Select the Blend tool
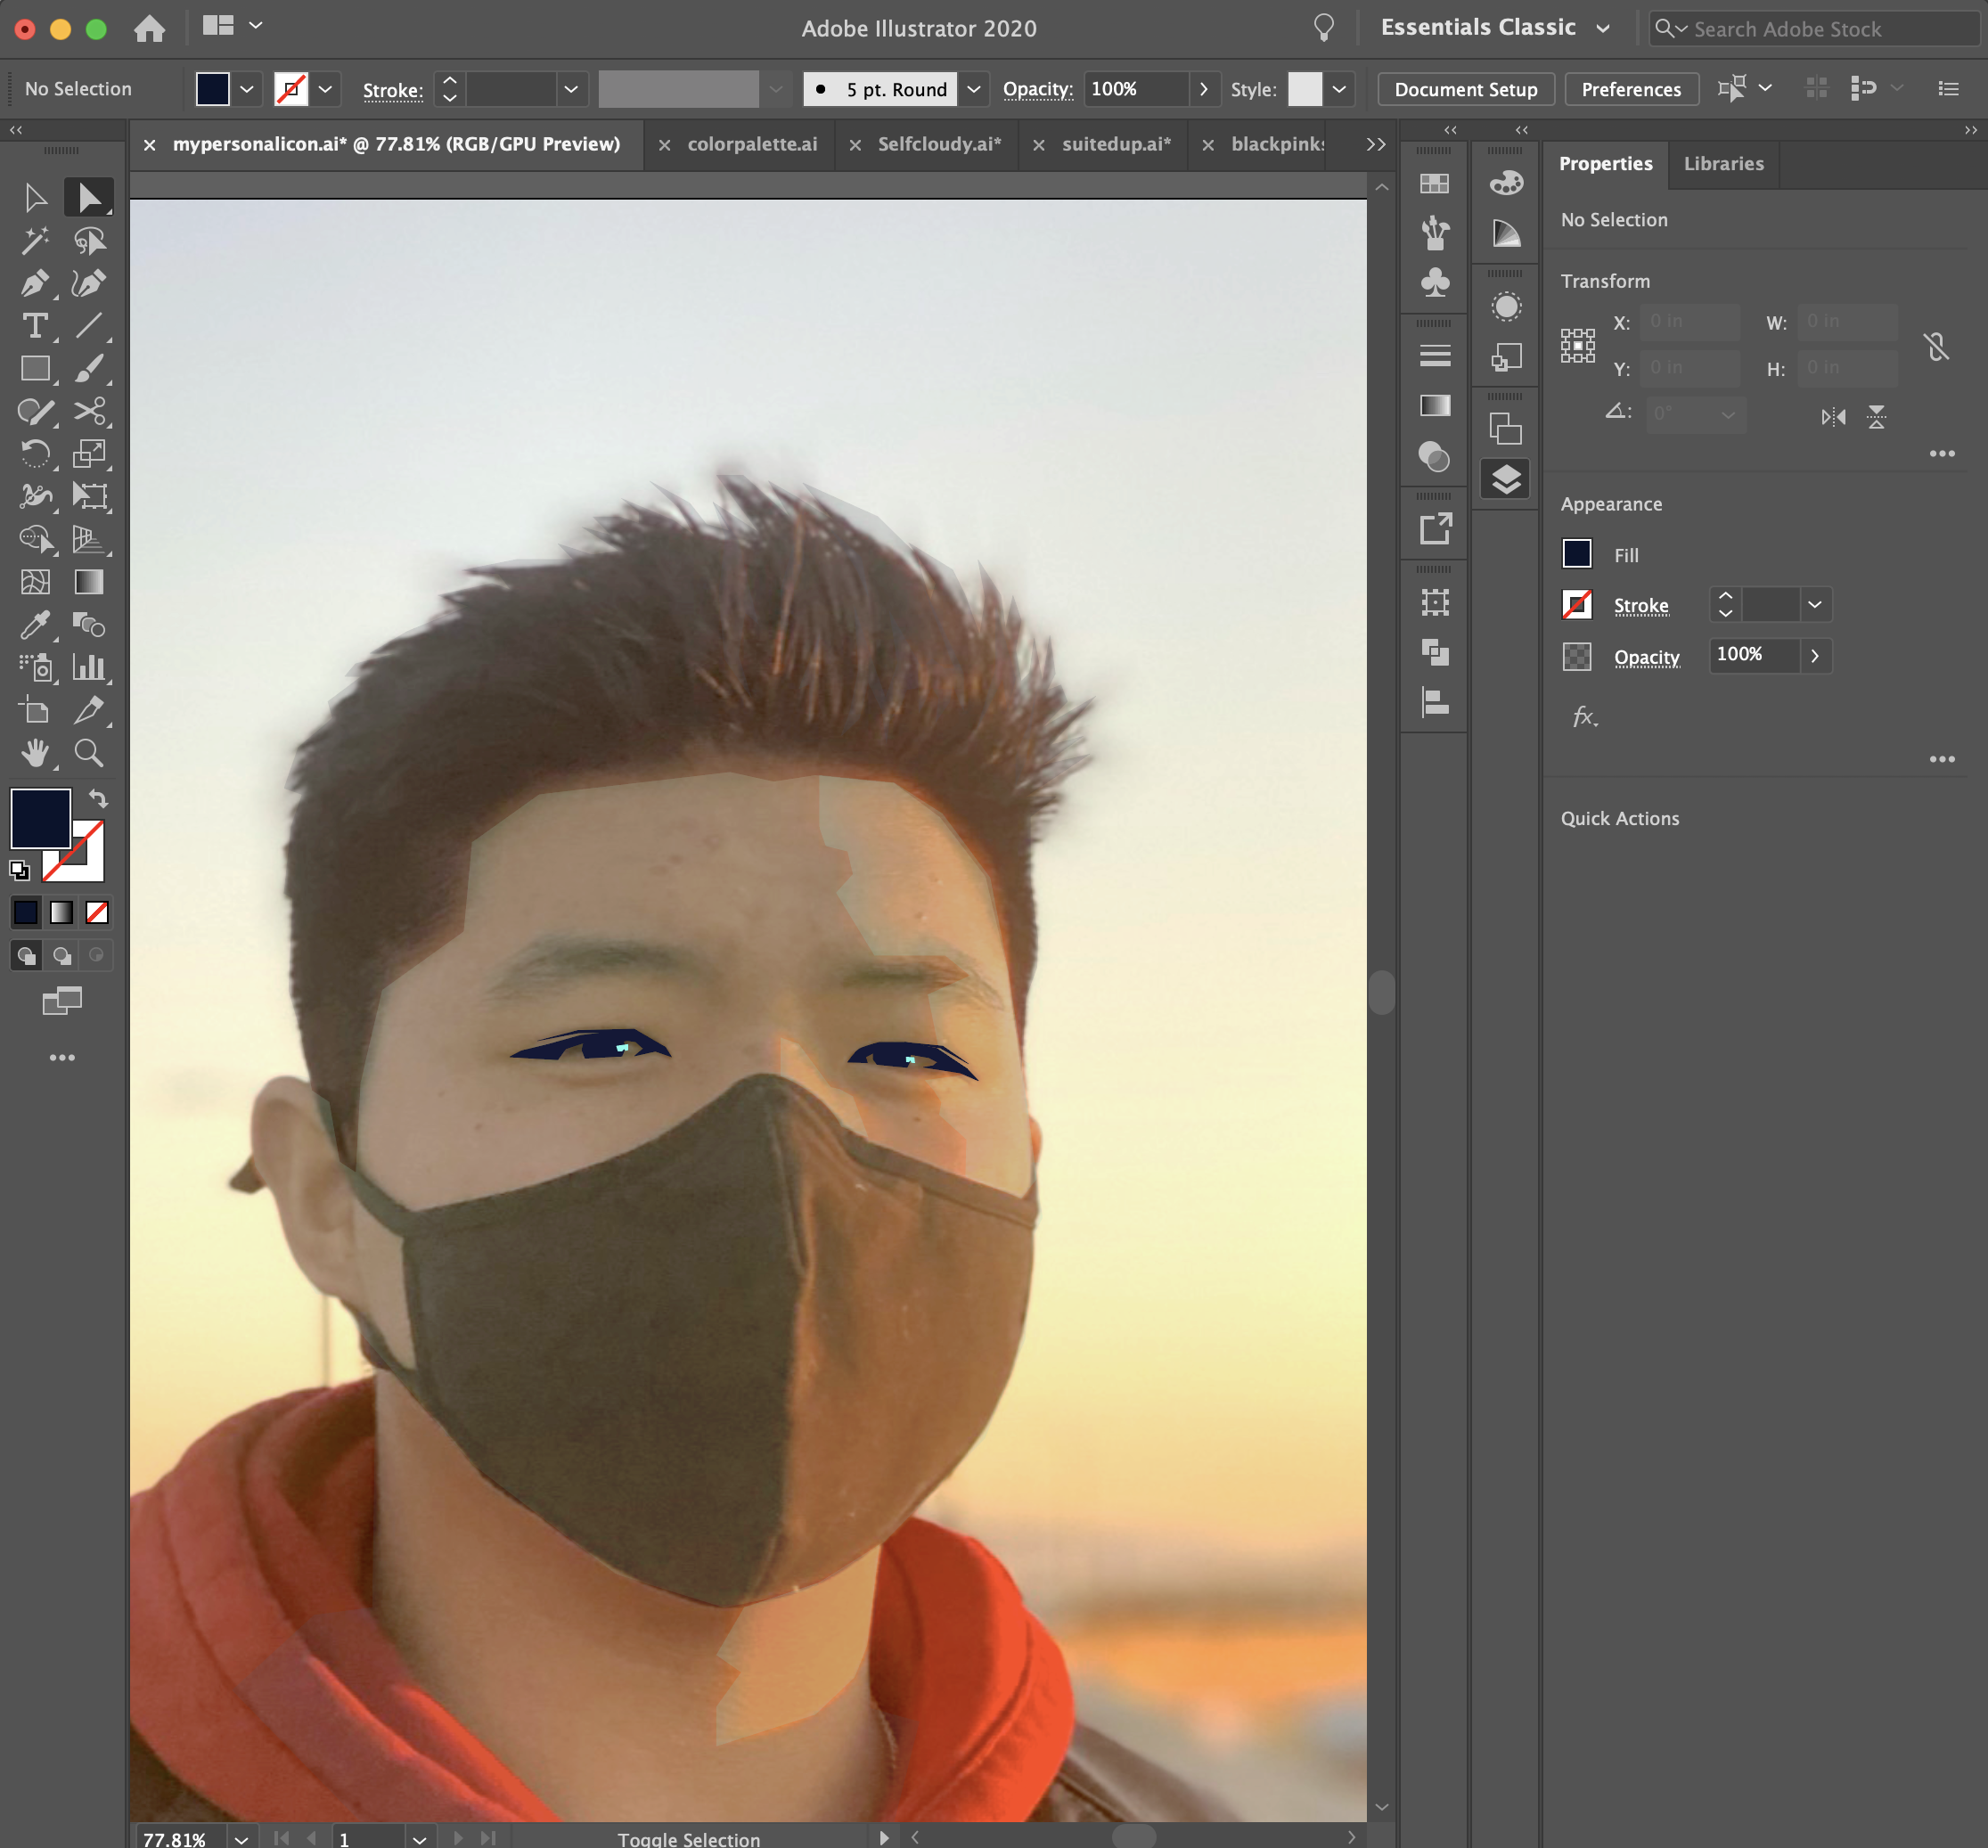The width and height of the screenshot is (1988, 1848). pyautogui.click(x=89, y=625)
